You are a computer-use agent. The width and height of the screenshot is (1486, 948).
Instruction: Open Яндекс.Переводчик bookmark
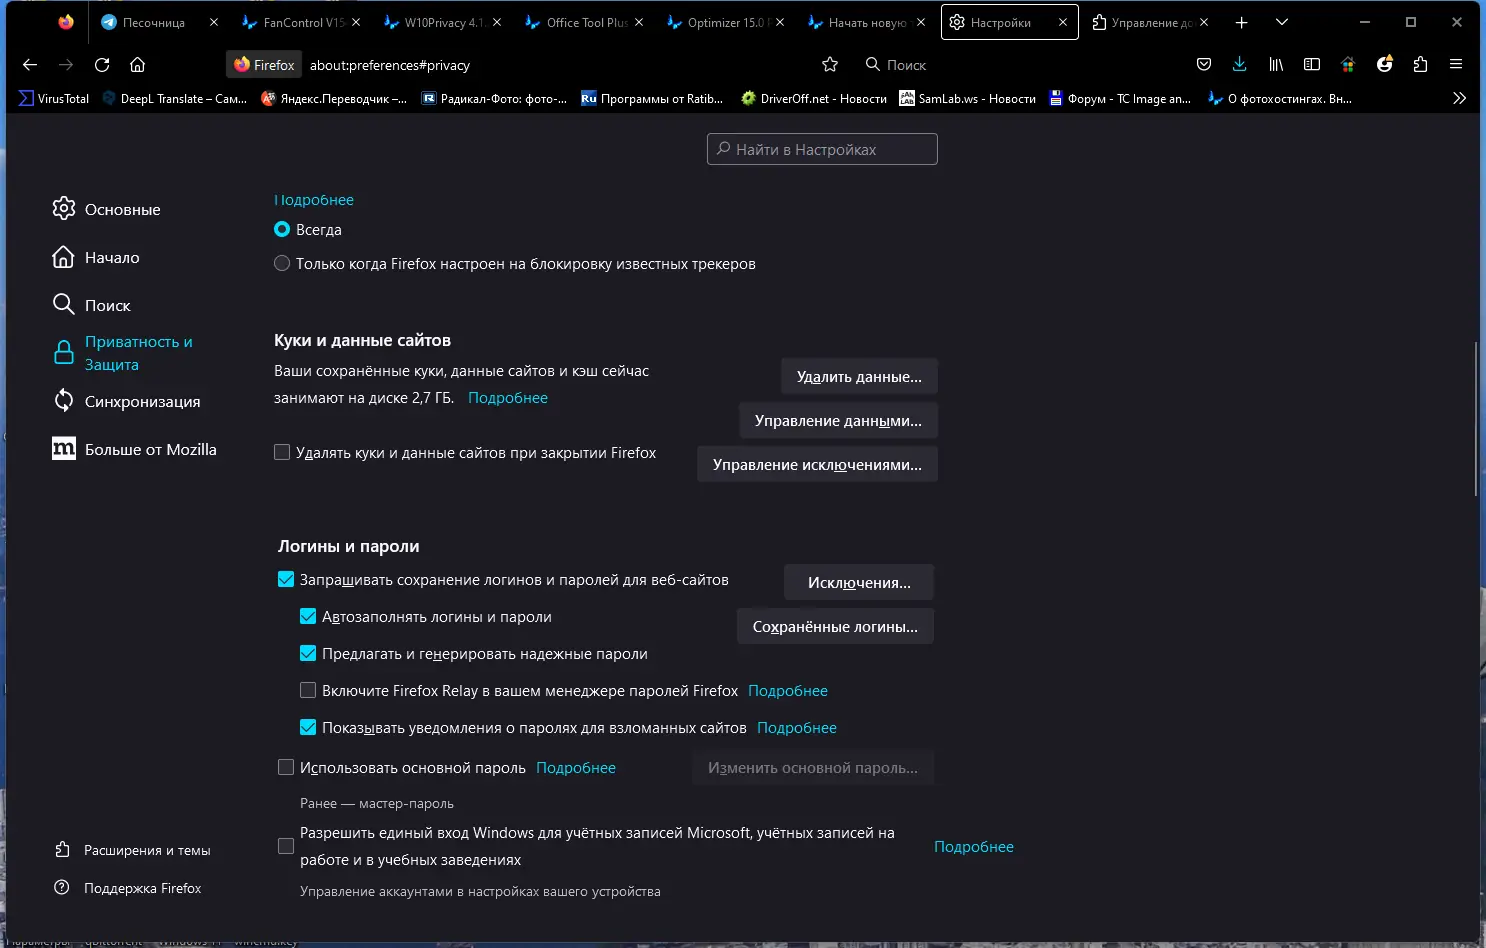(x=334, y=98)
